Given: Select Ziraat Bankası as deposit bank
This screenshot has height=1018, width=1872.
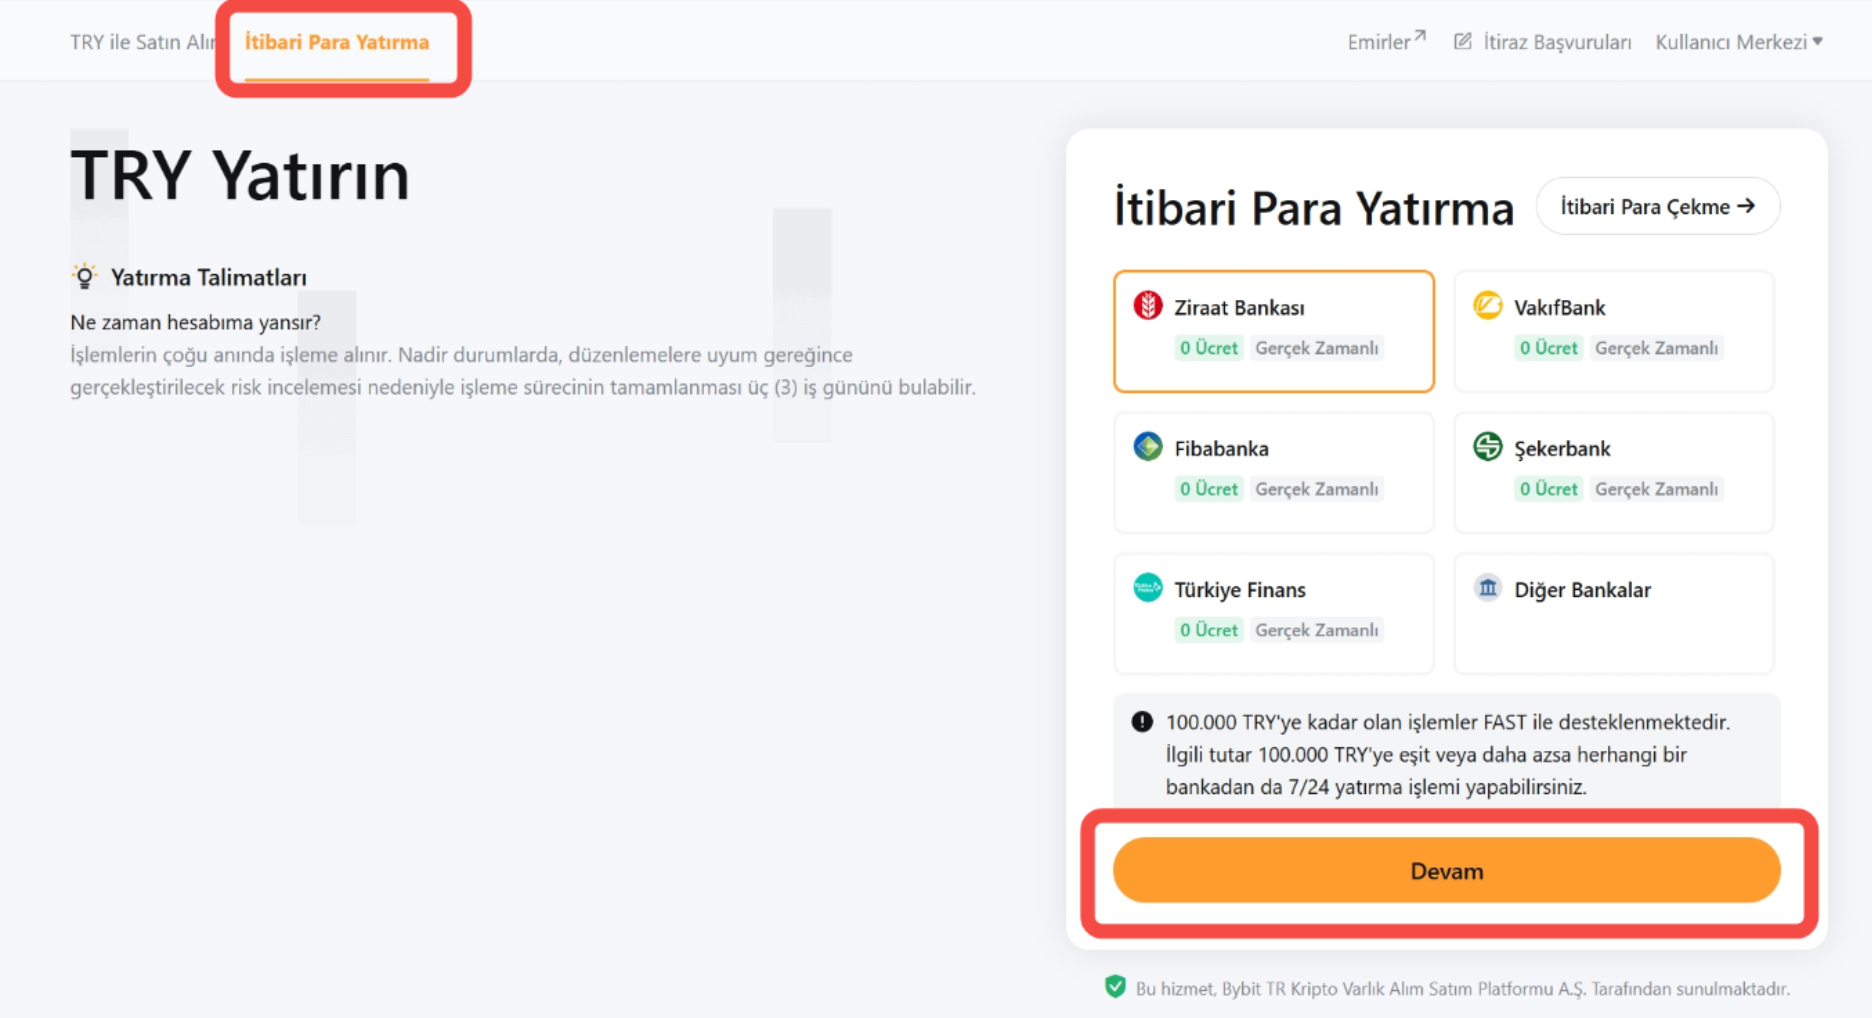Looking at the screenshot, I should tap(1273, 331).
